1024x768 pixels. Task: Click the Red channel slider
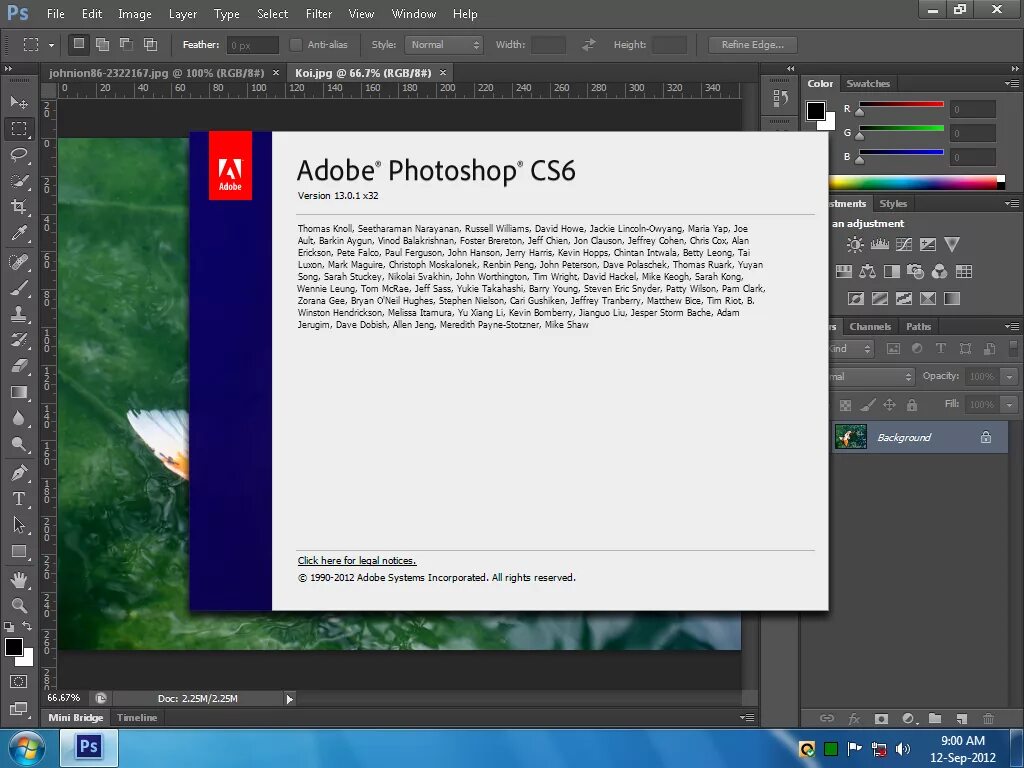click(x=901, y=104)
